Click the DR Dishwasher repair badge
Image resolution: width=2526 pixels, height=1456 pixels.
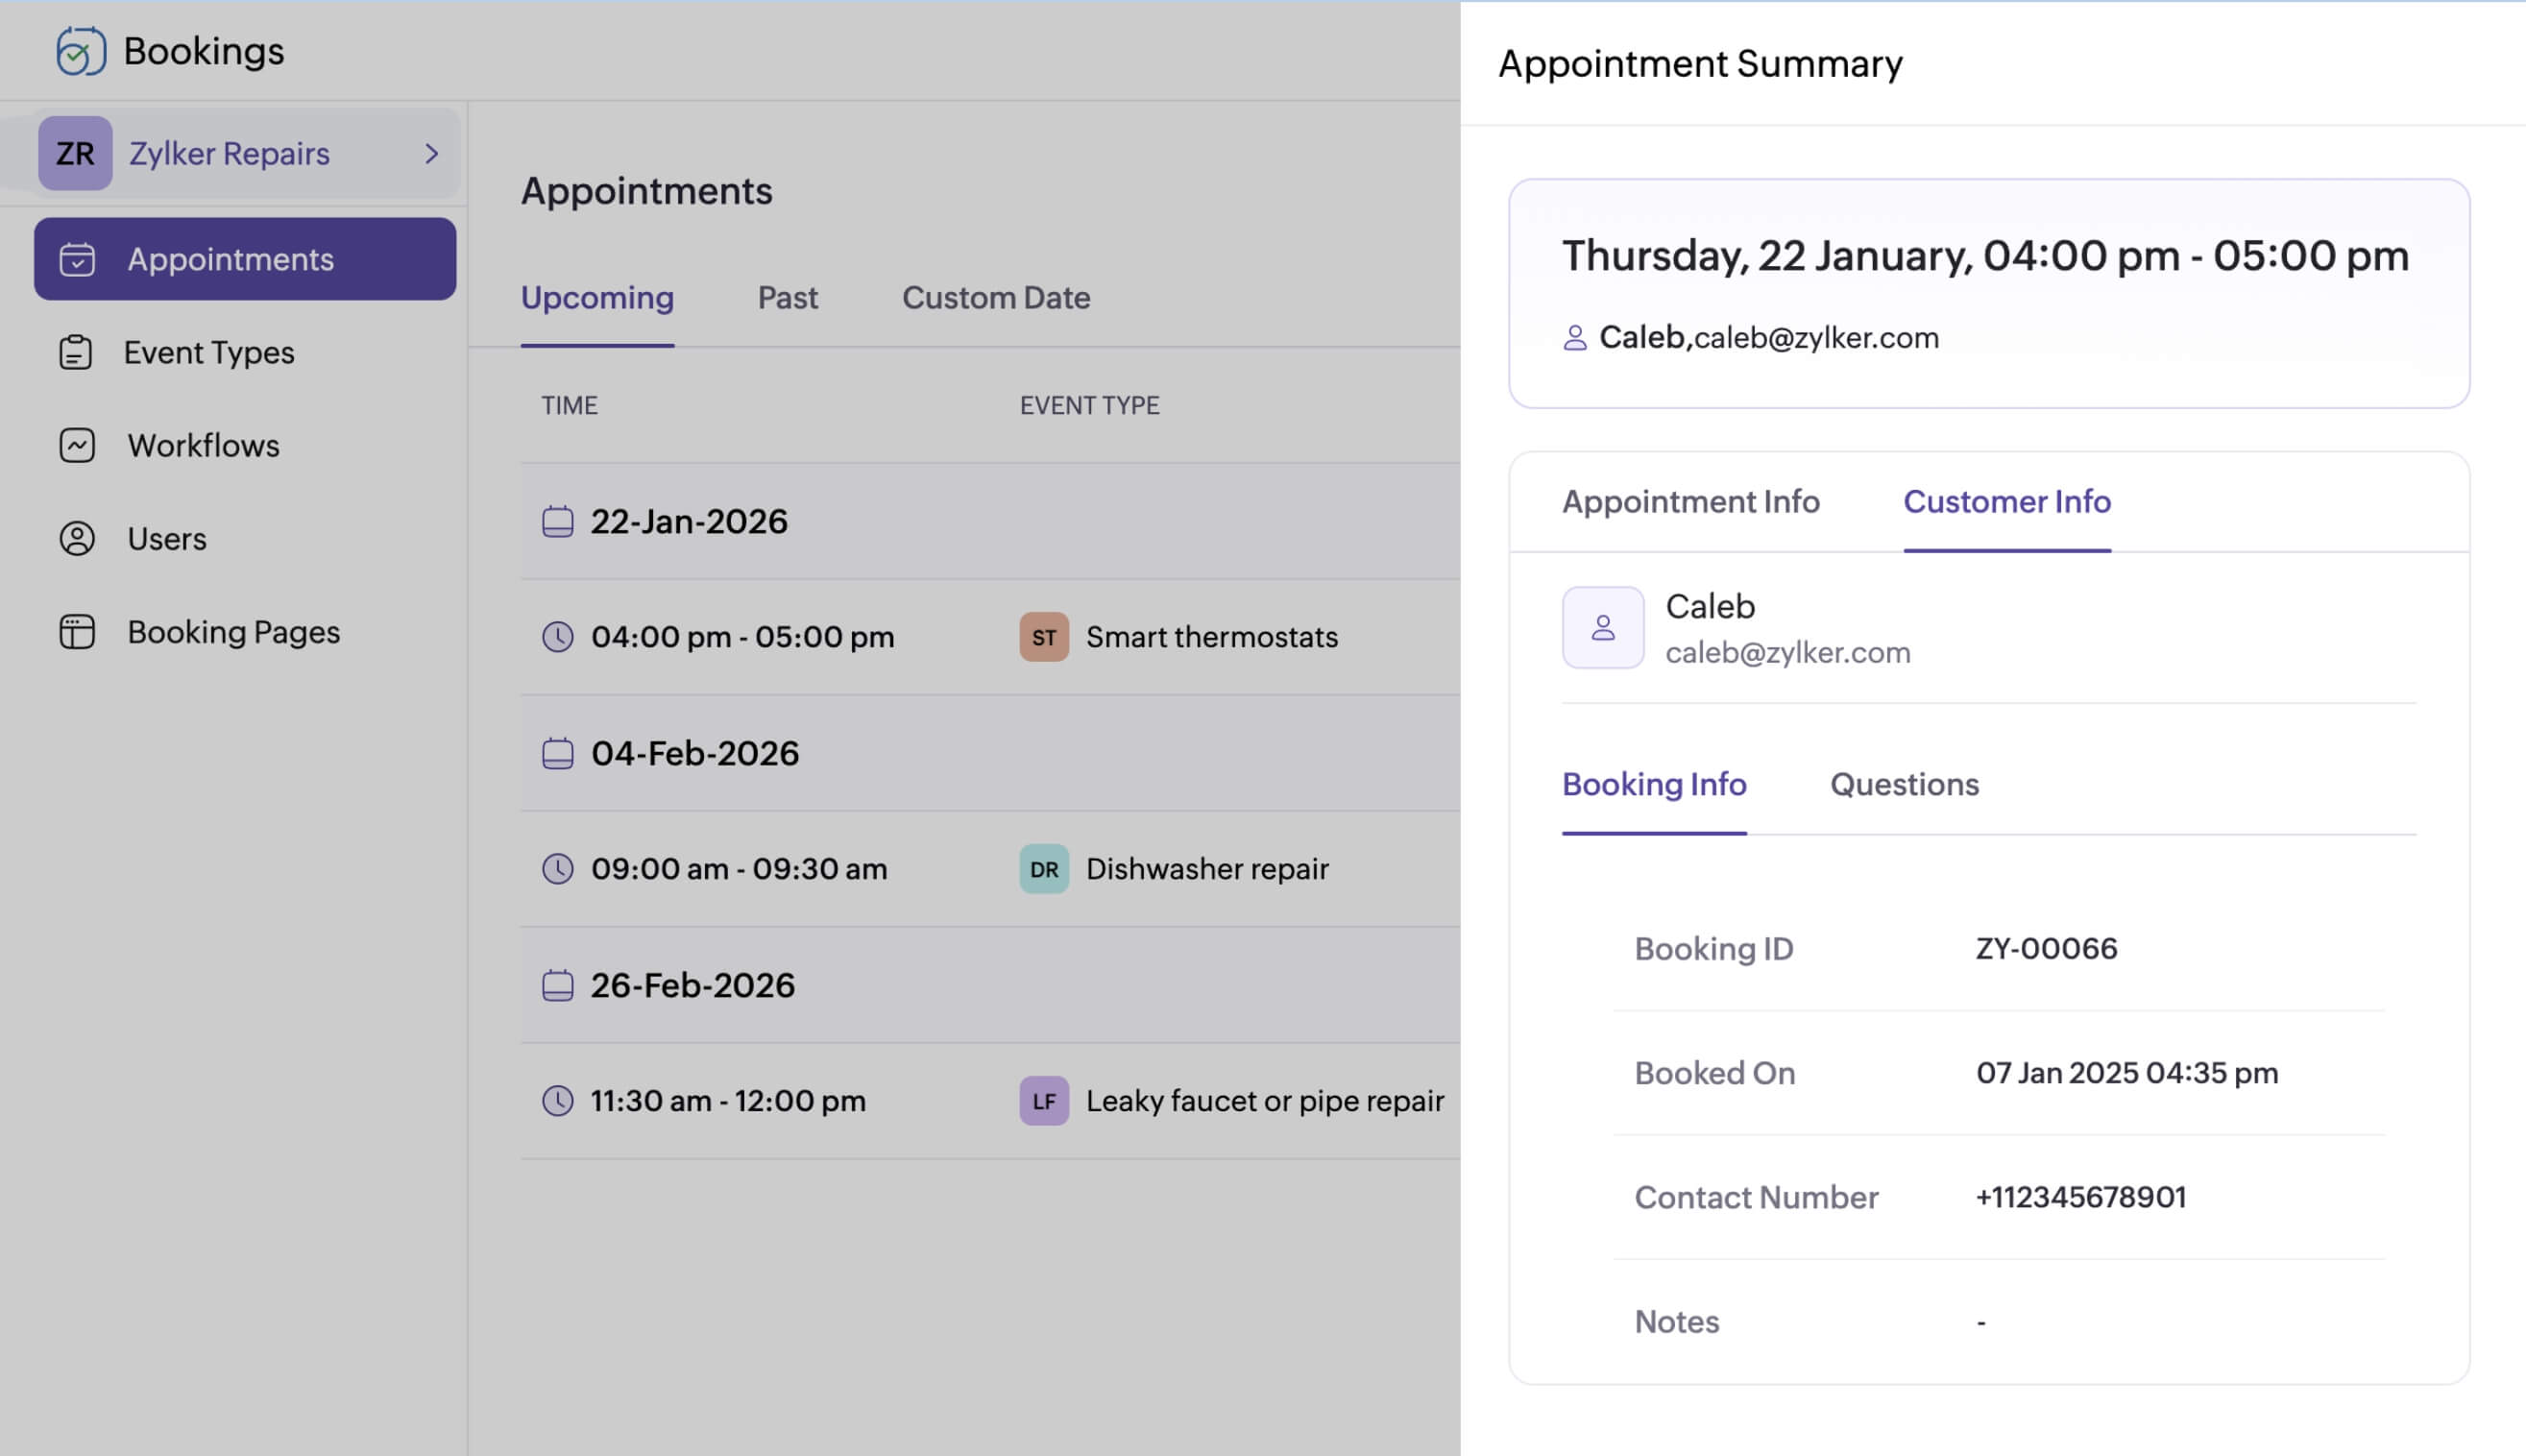[x=1043, y=869]
